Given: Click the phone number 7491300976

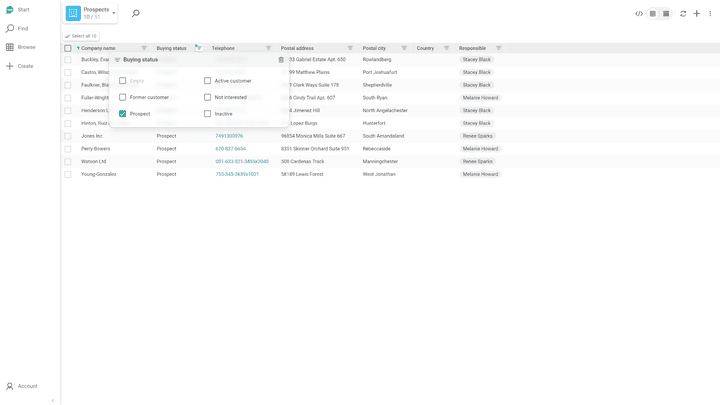Looking at the screenshot, I should click(x=229, y=136).
